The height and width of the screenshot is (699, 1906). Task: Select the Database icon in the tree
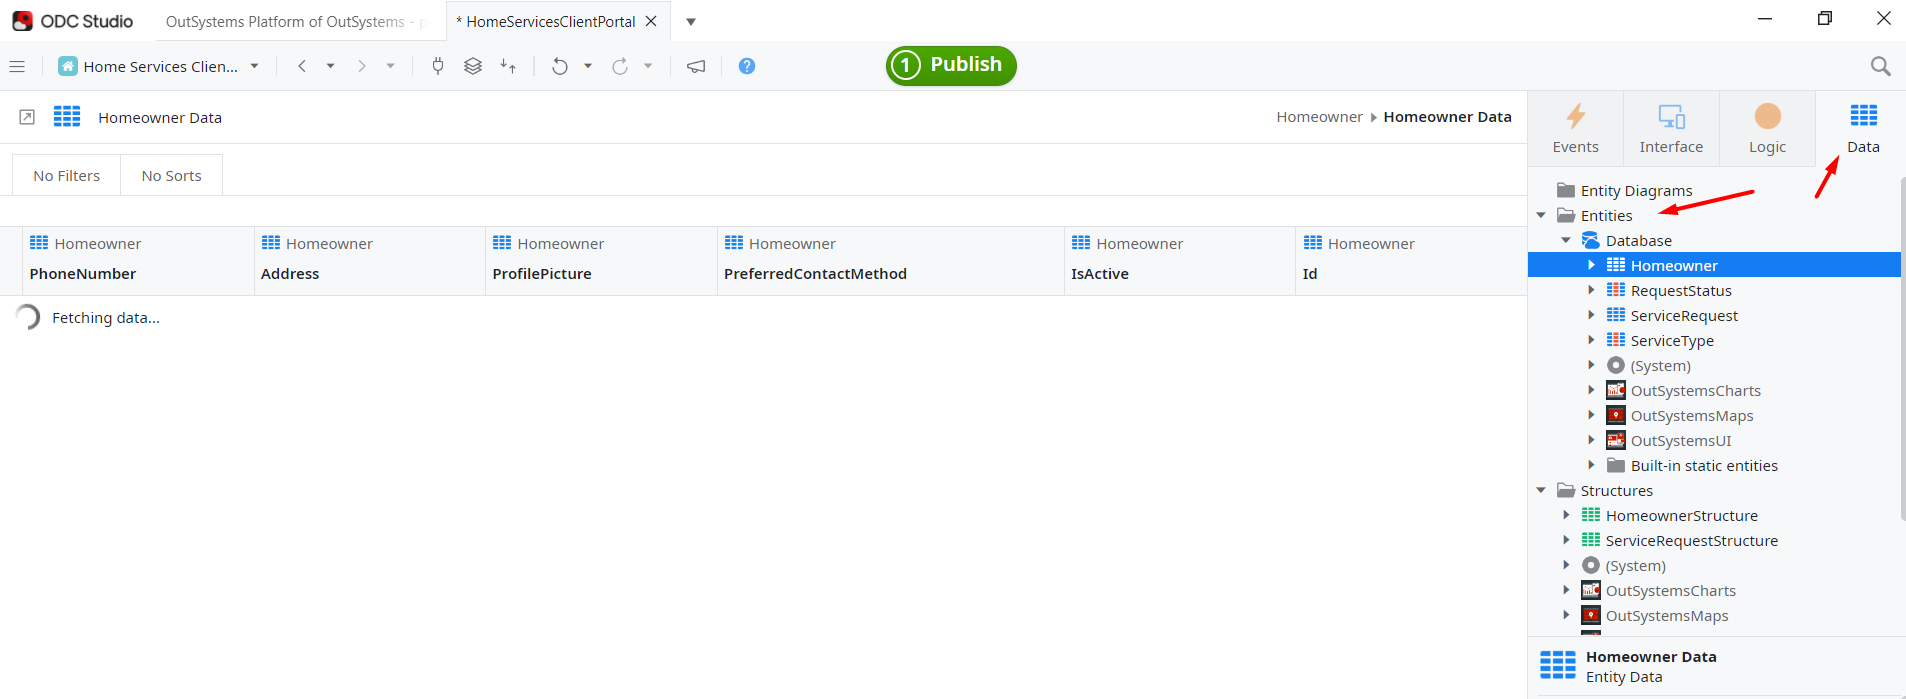(1591, 240)
